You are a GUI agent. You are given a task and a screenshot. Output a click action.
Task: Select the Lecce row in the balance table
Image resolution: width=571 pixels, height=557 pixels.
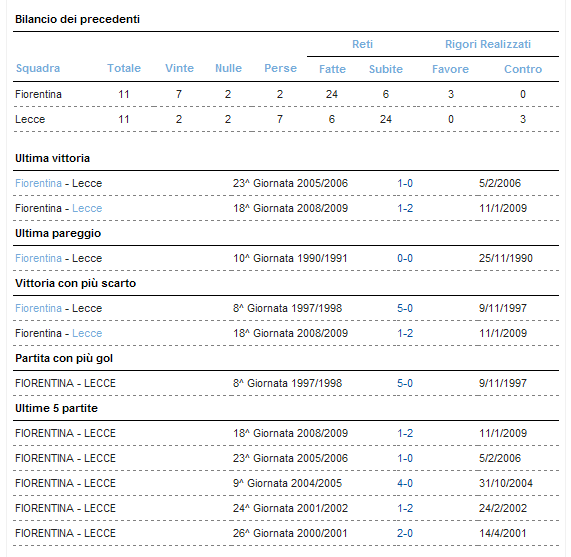point(286,119)
